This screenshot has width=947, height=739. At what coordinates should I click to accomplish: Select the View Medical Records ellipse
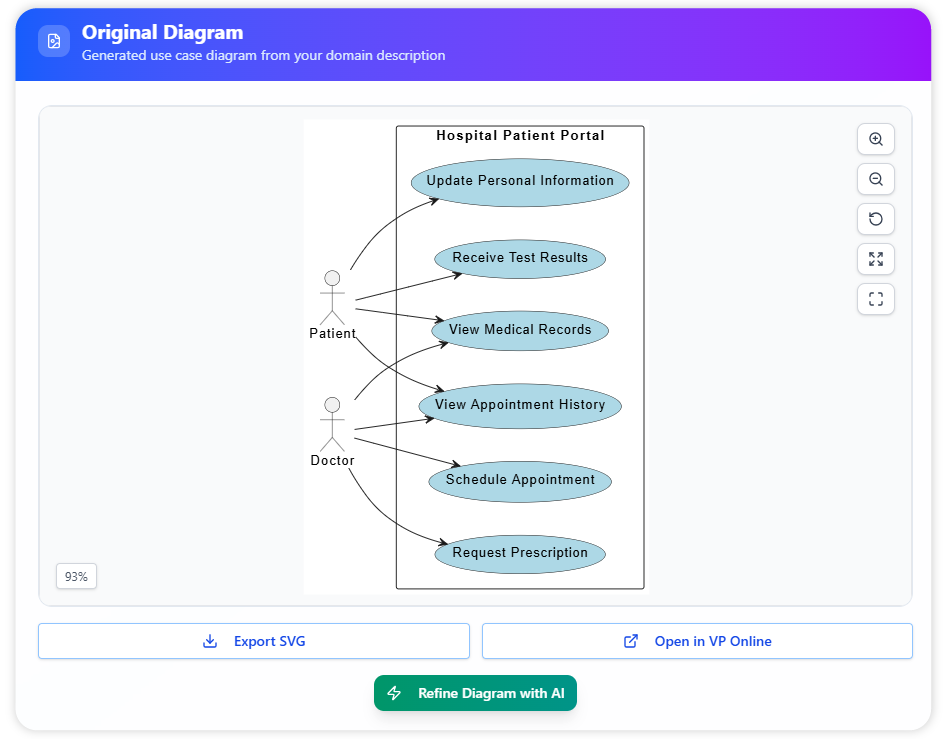point(520,330)
